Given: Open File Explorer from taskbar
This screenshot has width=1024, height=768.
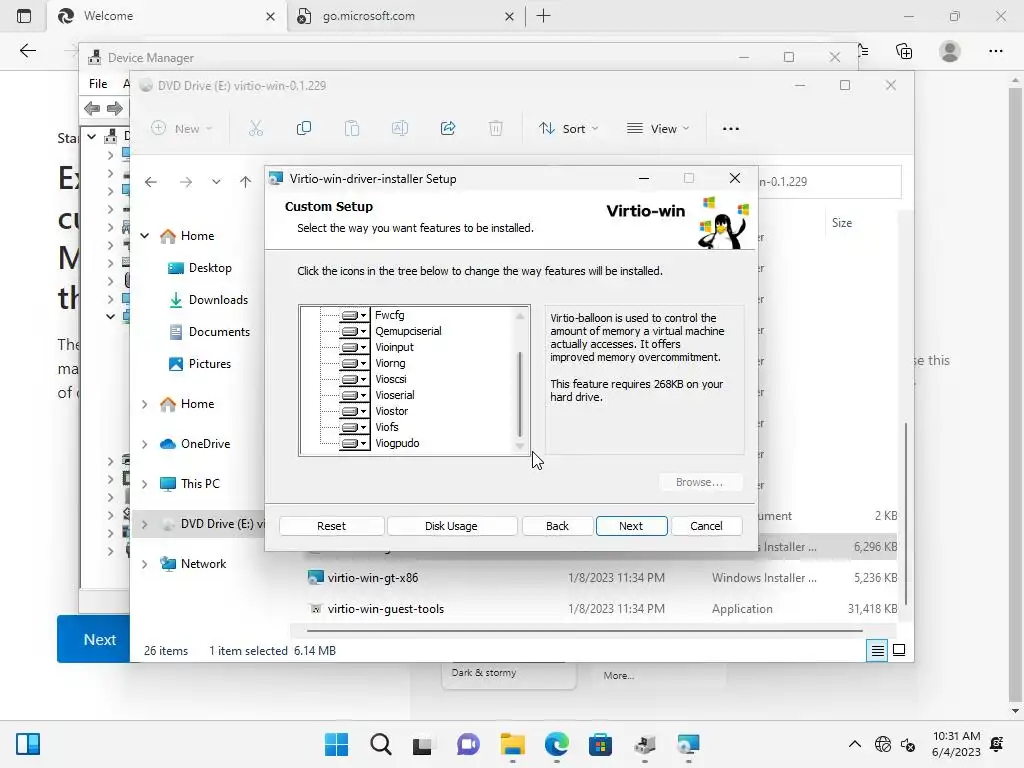Looking at the screenshot, I should pos(513,744).
